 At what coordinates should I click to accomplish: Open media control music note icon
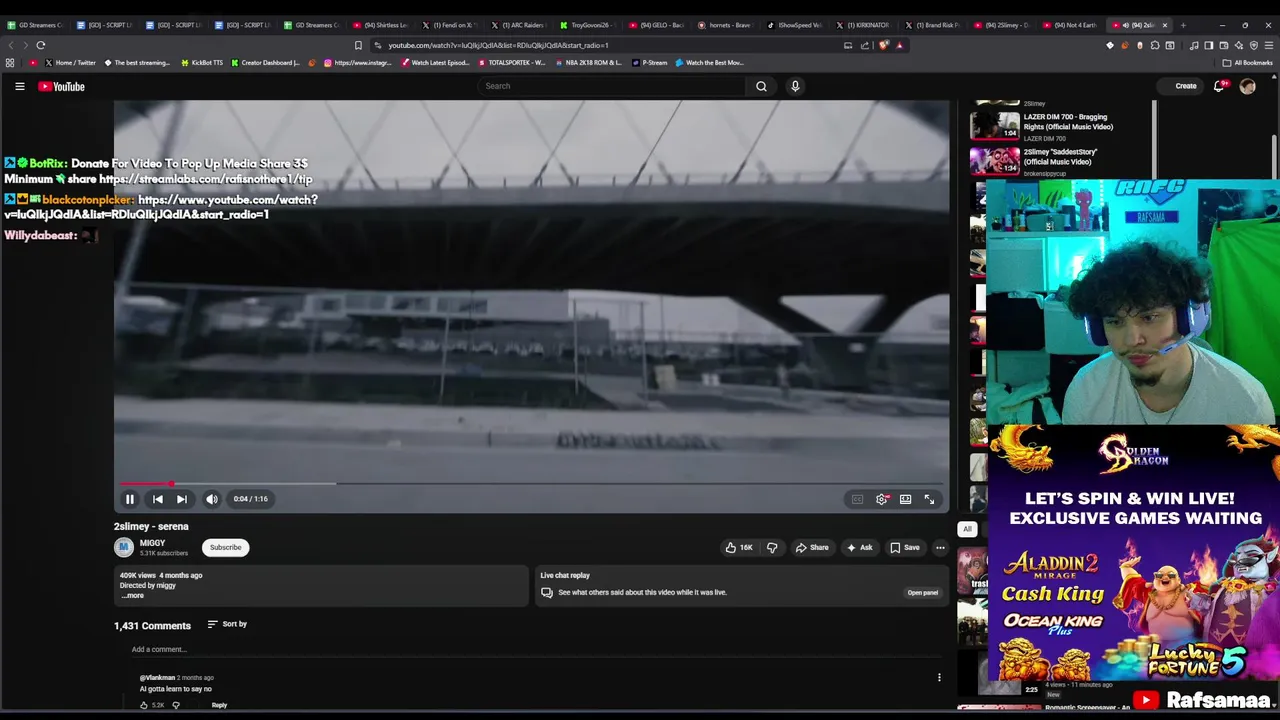pyautogui.click(x=1194, y=45)
